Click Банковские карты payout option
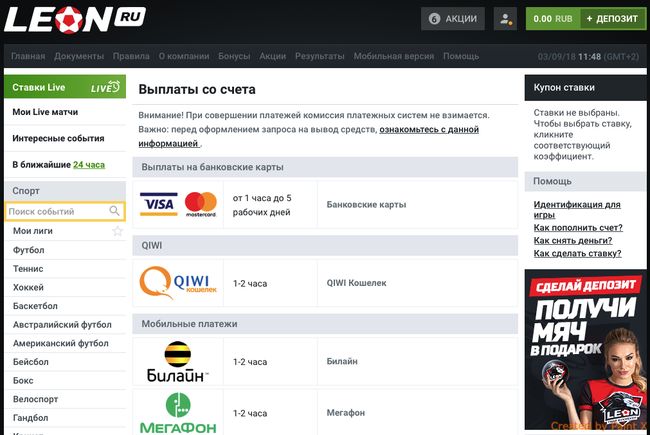The height and width of the screenshot is (435, 650). click(366, 204)
